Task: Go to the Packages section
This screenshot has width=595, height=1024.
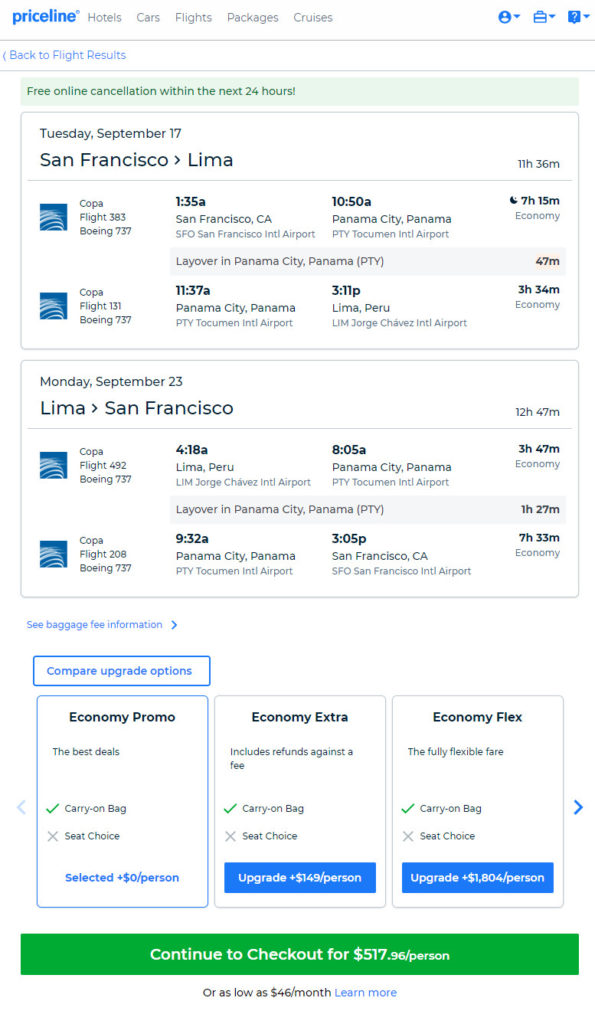Action: [x=253, y=18]
